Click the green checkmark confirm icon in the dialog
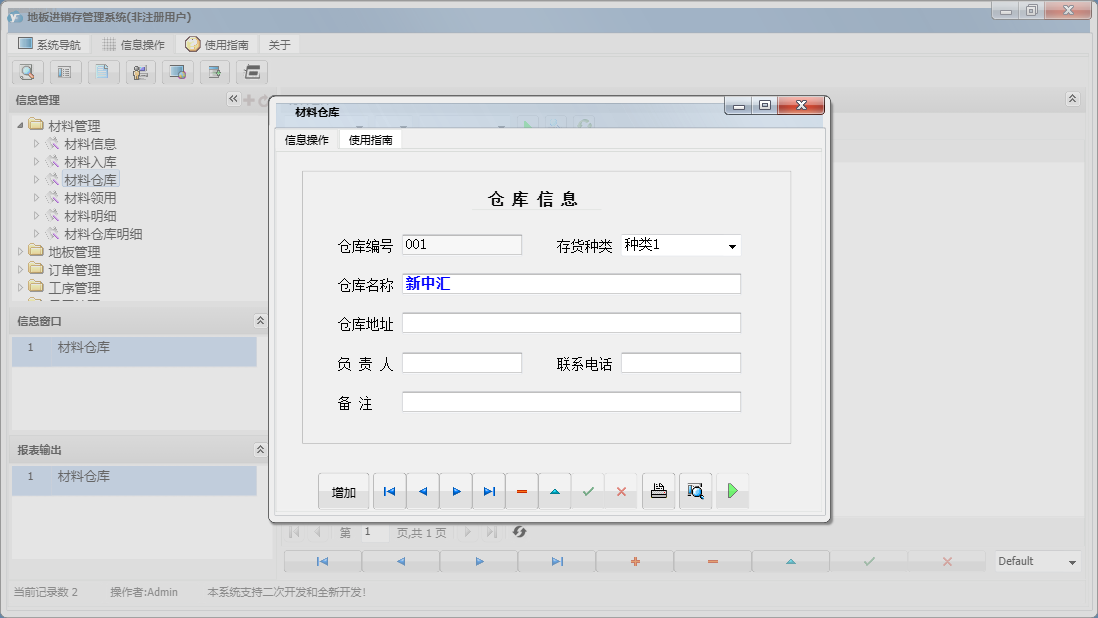 (588, 491)
